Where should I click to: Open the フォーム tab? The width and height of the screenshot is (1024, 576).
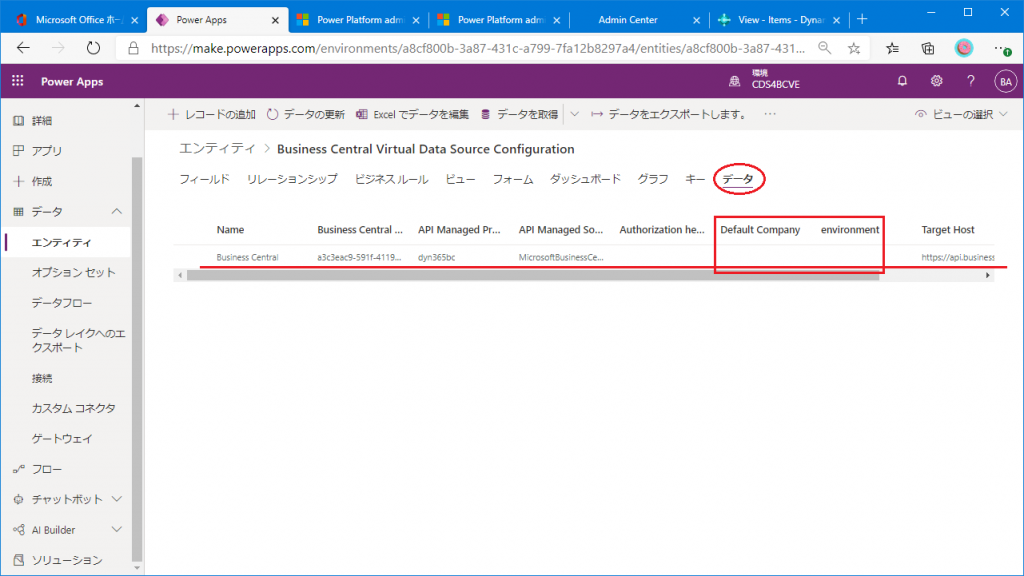(x=513, y=179)
